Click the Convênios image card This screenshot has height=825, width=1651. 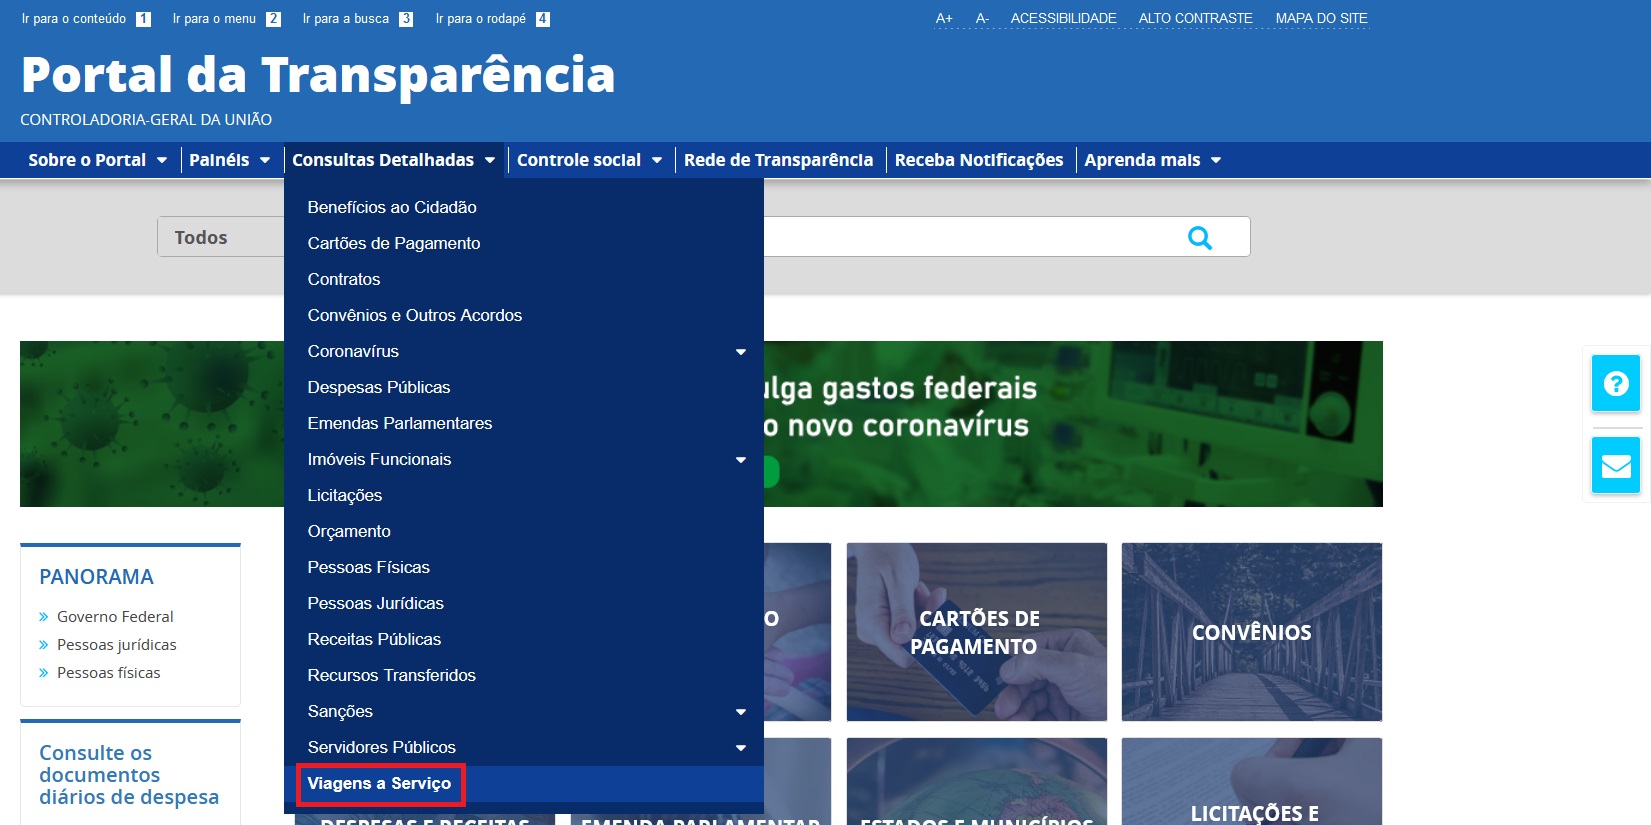click(1251, 632)
